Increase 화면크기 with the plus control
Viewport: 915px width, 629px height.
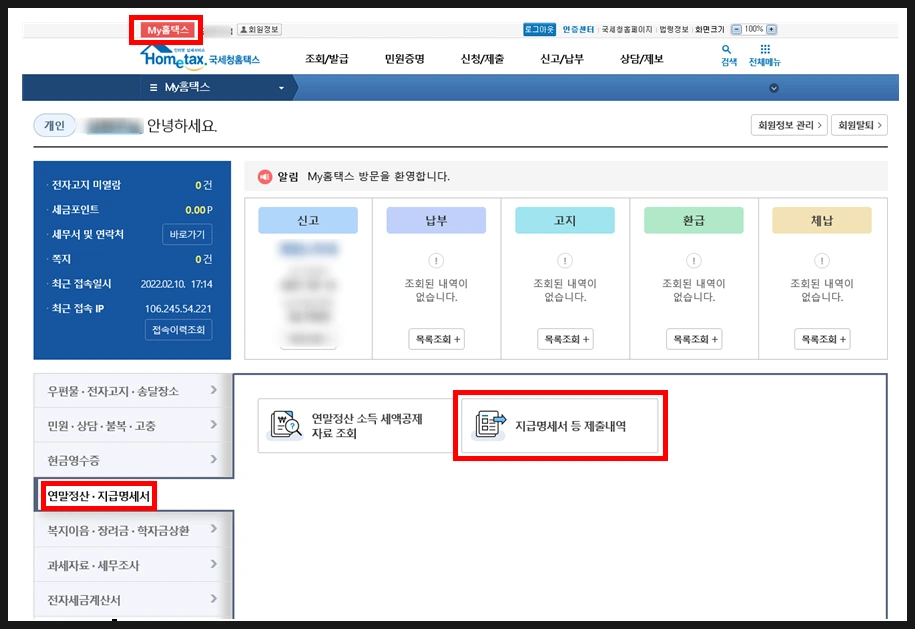pyautogui.click(x=771, y=29)
